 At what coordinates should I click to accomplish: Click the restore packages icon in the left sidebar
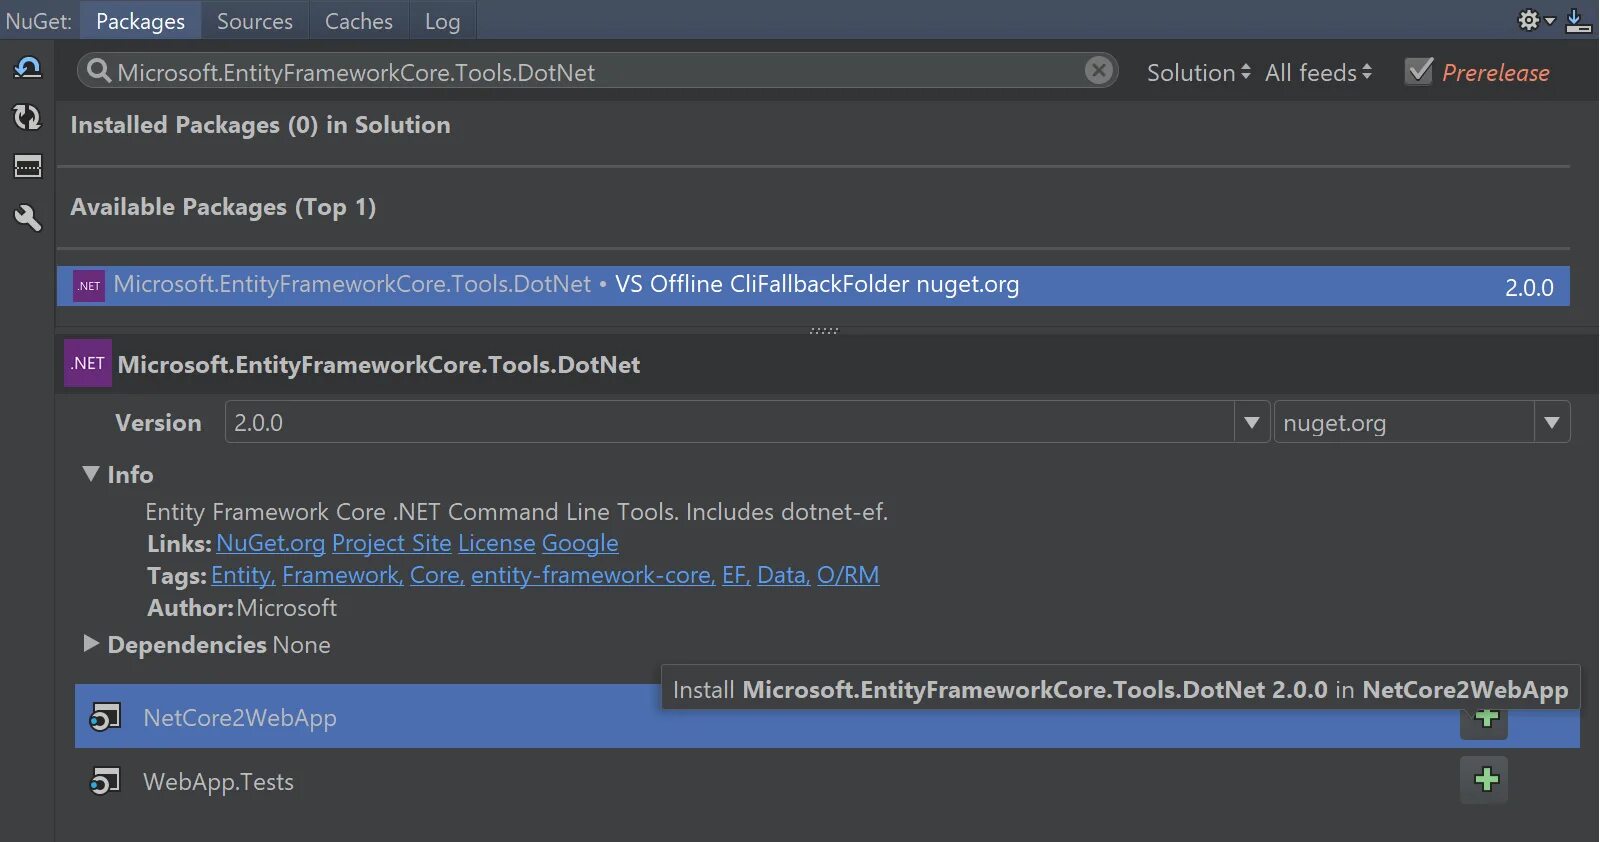(x=27, y=68)
